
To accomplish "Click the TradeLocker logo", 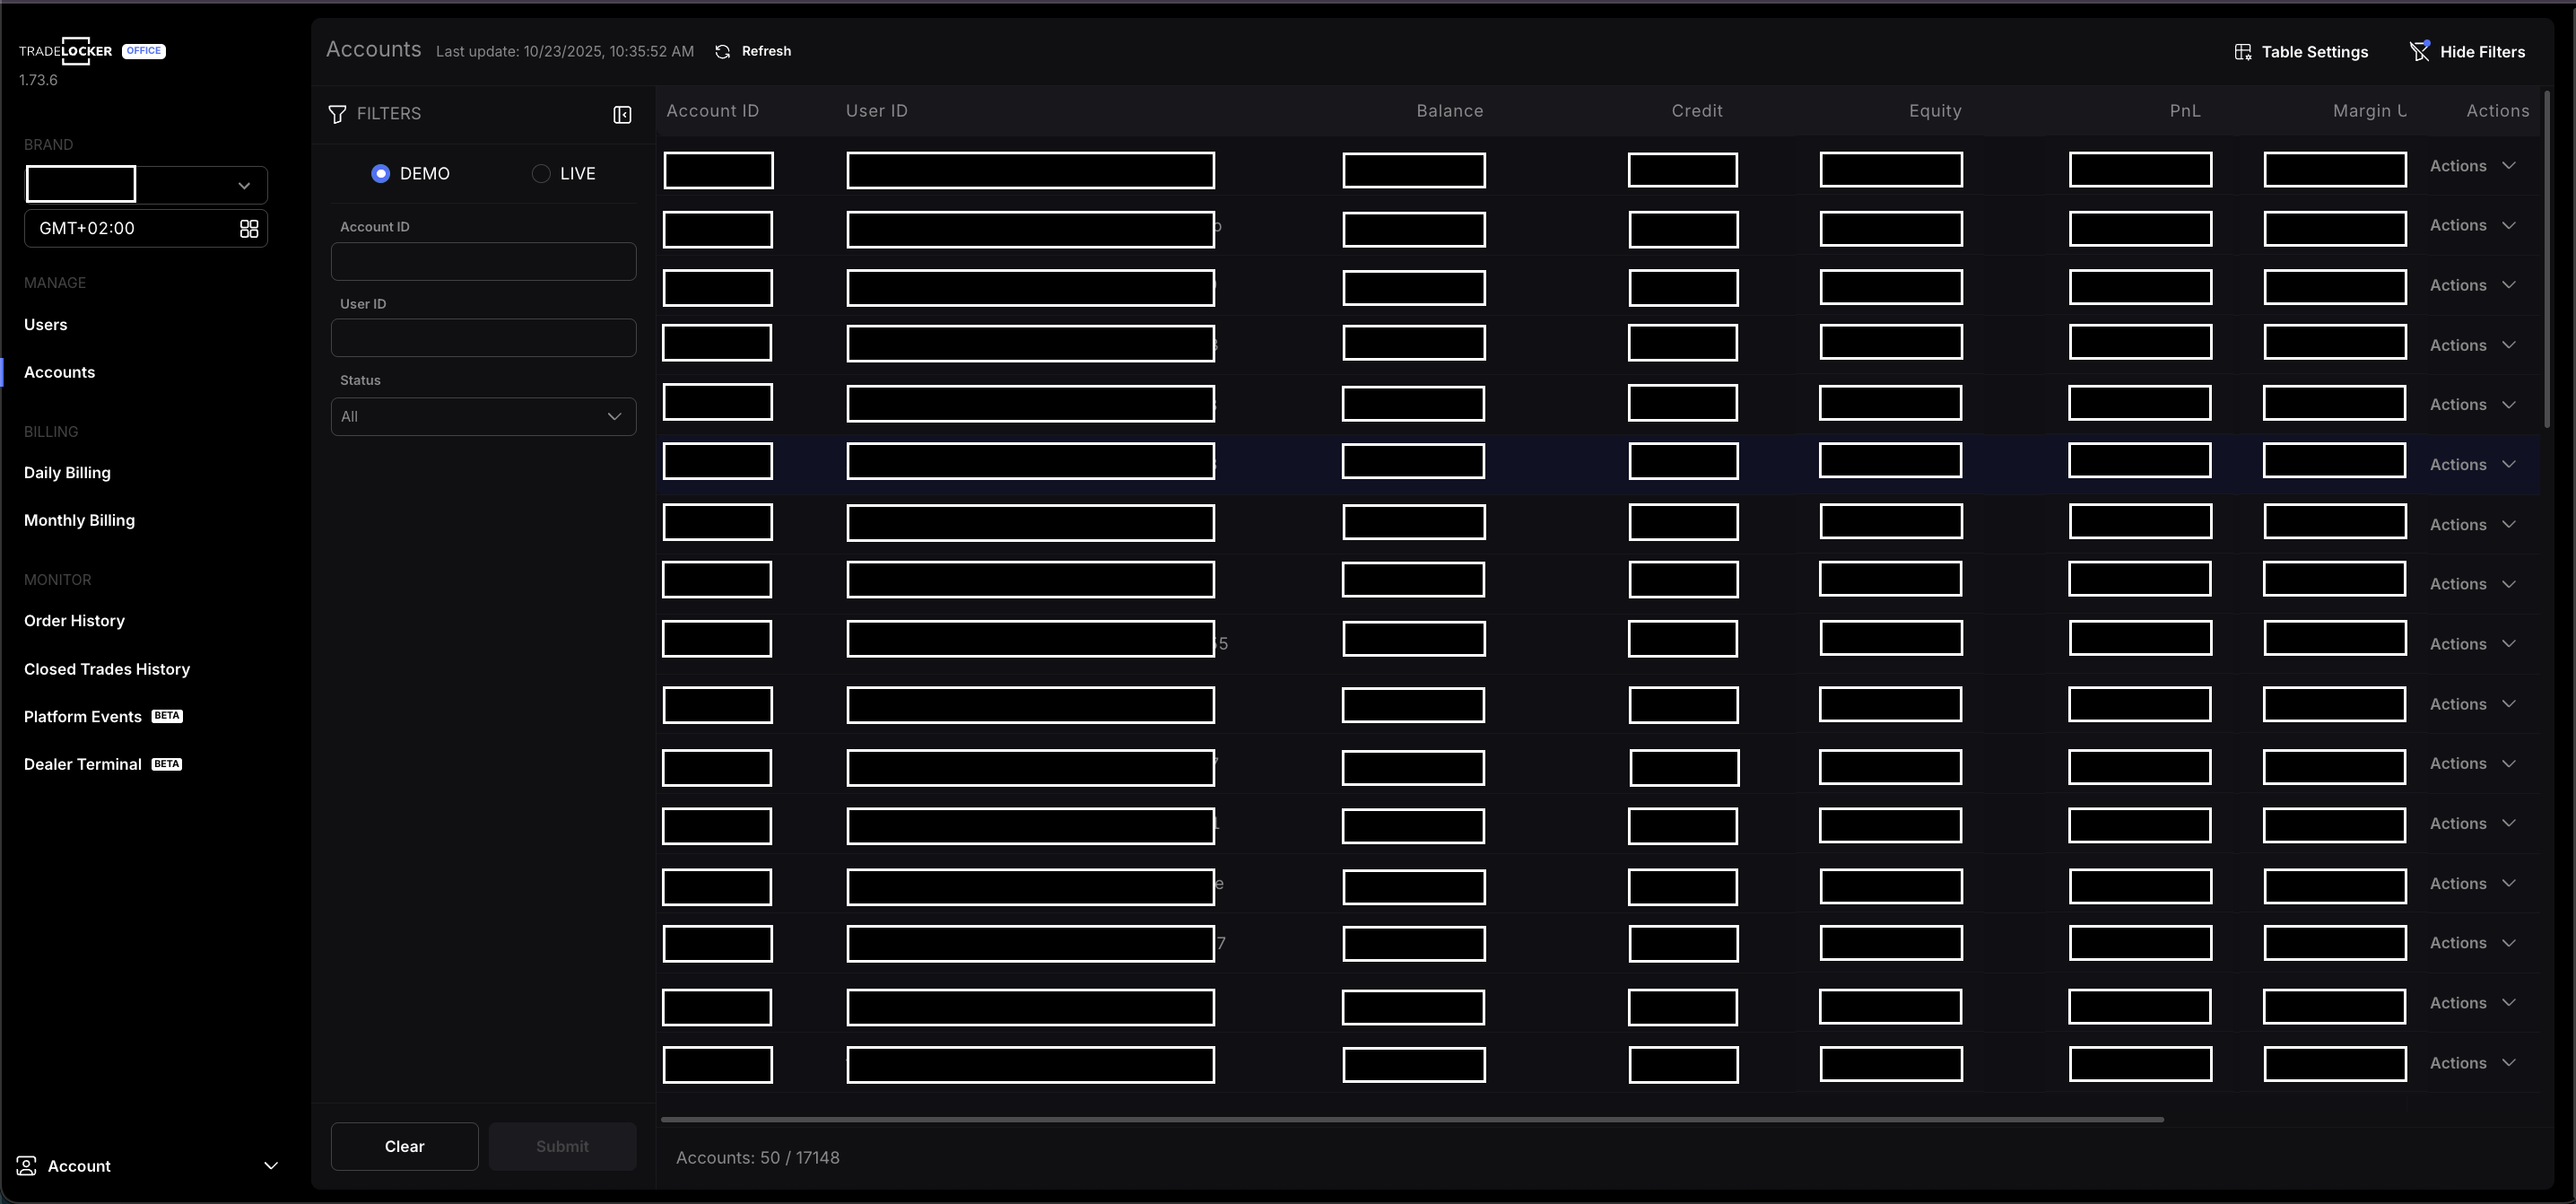I will (66, 51).
